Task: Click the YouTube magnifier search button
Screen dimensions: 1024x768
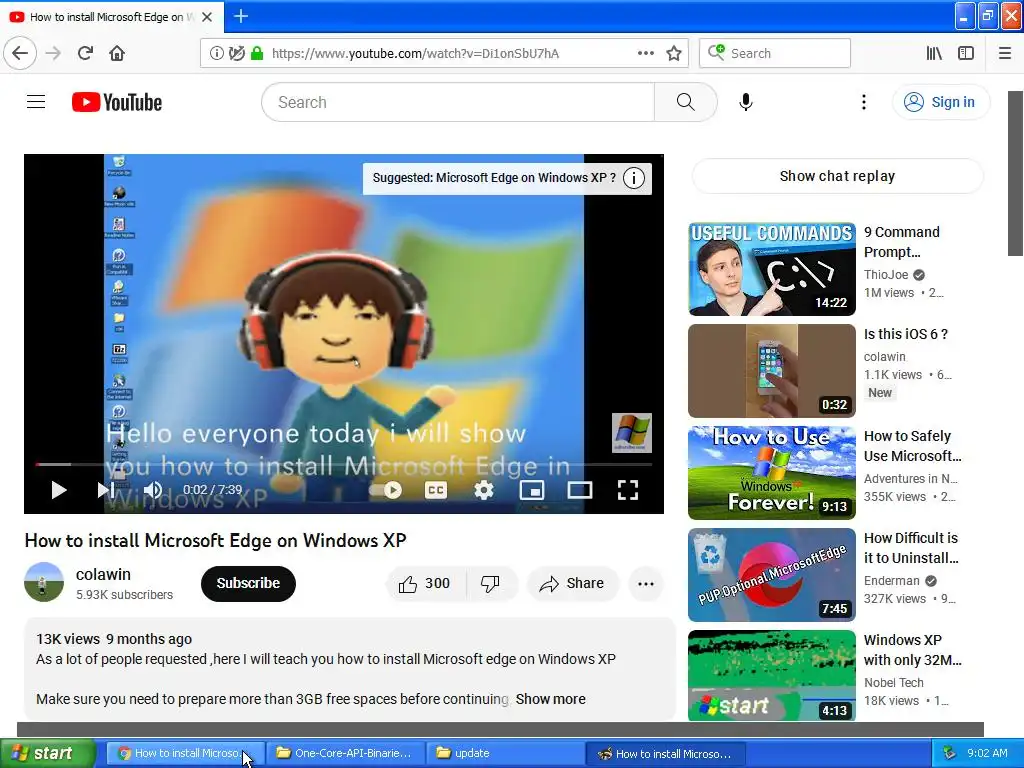Action: (685, 102)
